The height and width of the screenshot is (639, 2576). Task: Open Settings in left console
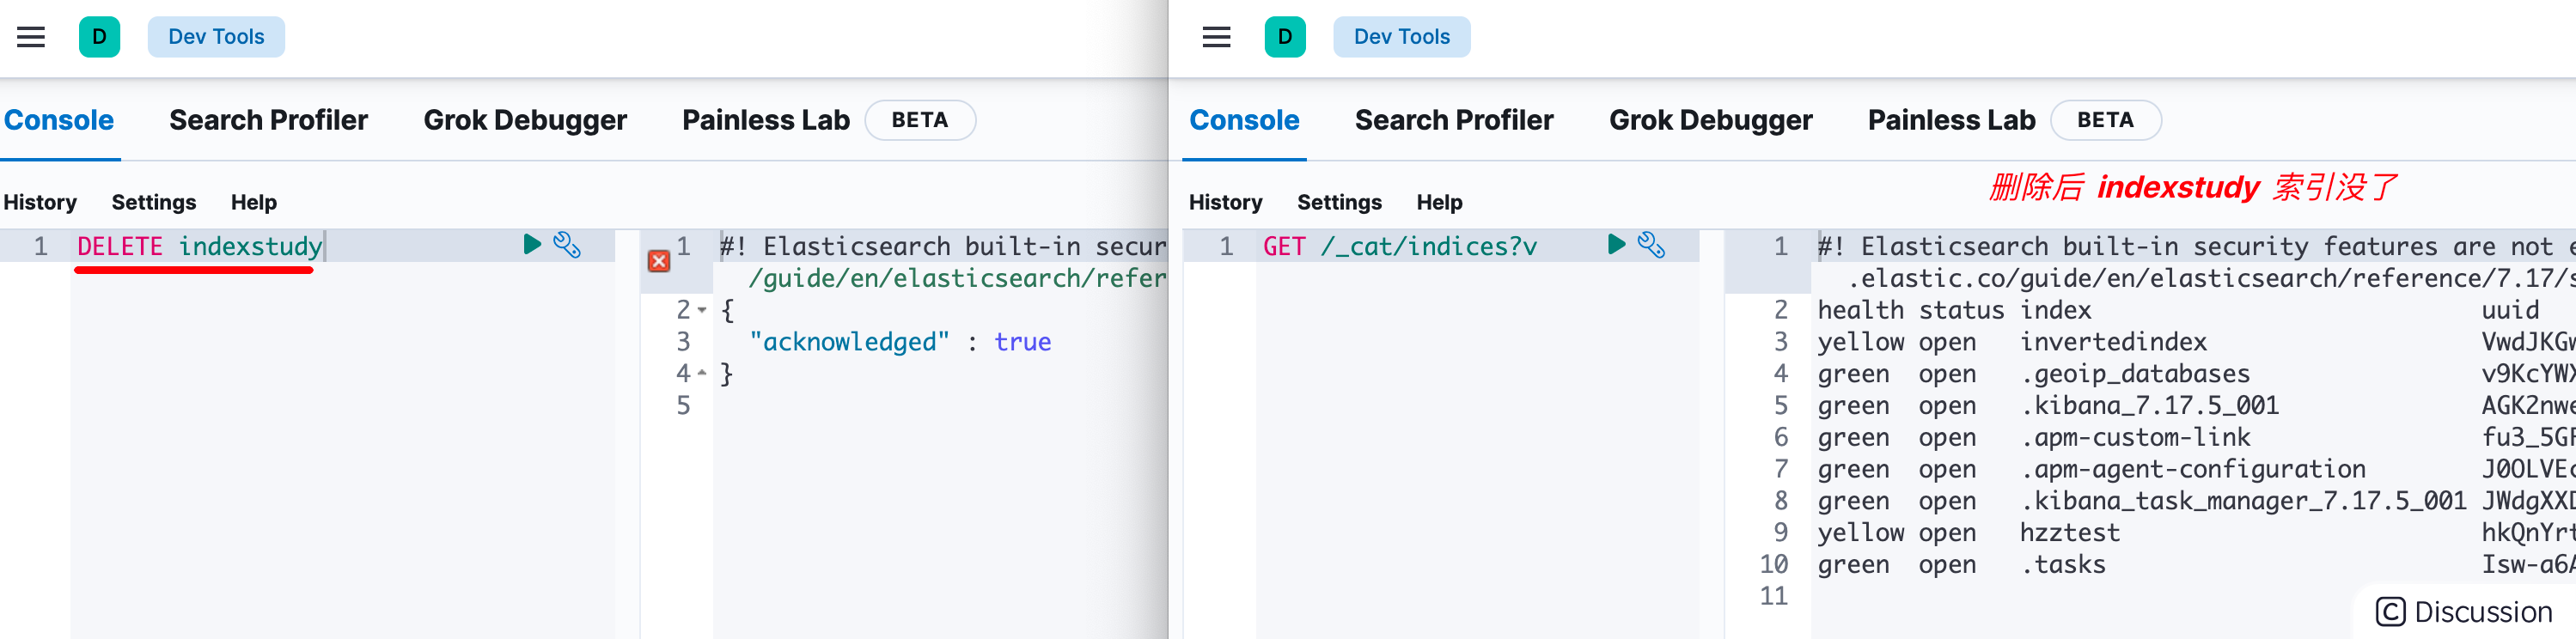coord(154,202)
